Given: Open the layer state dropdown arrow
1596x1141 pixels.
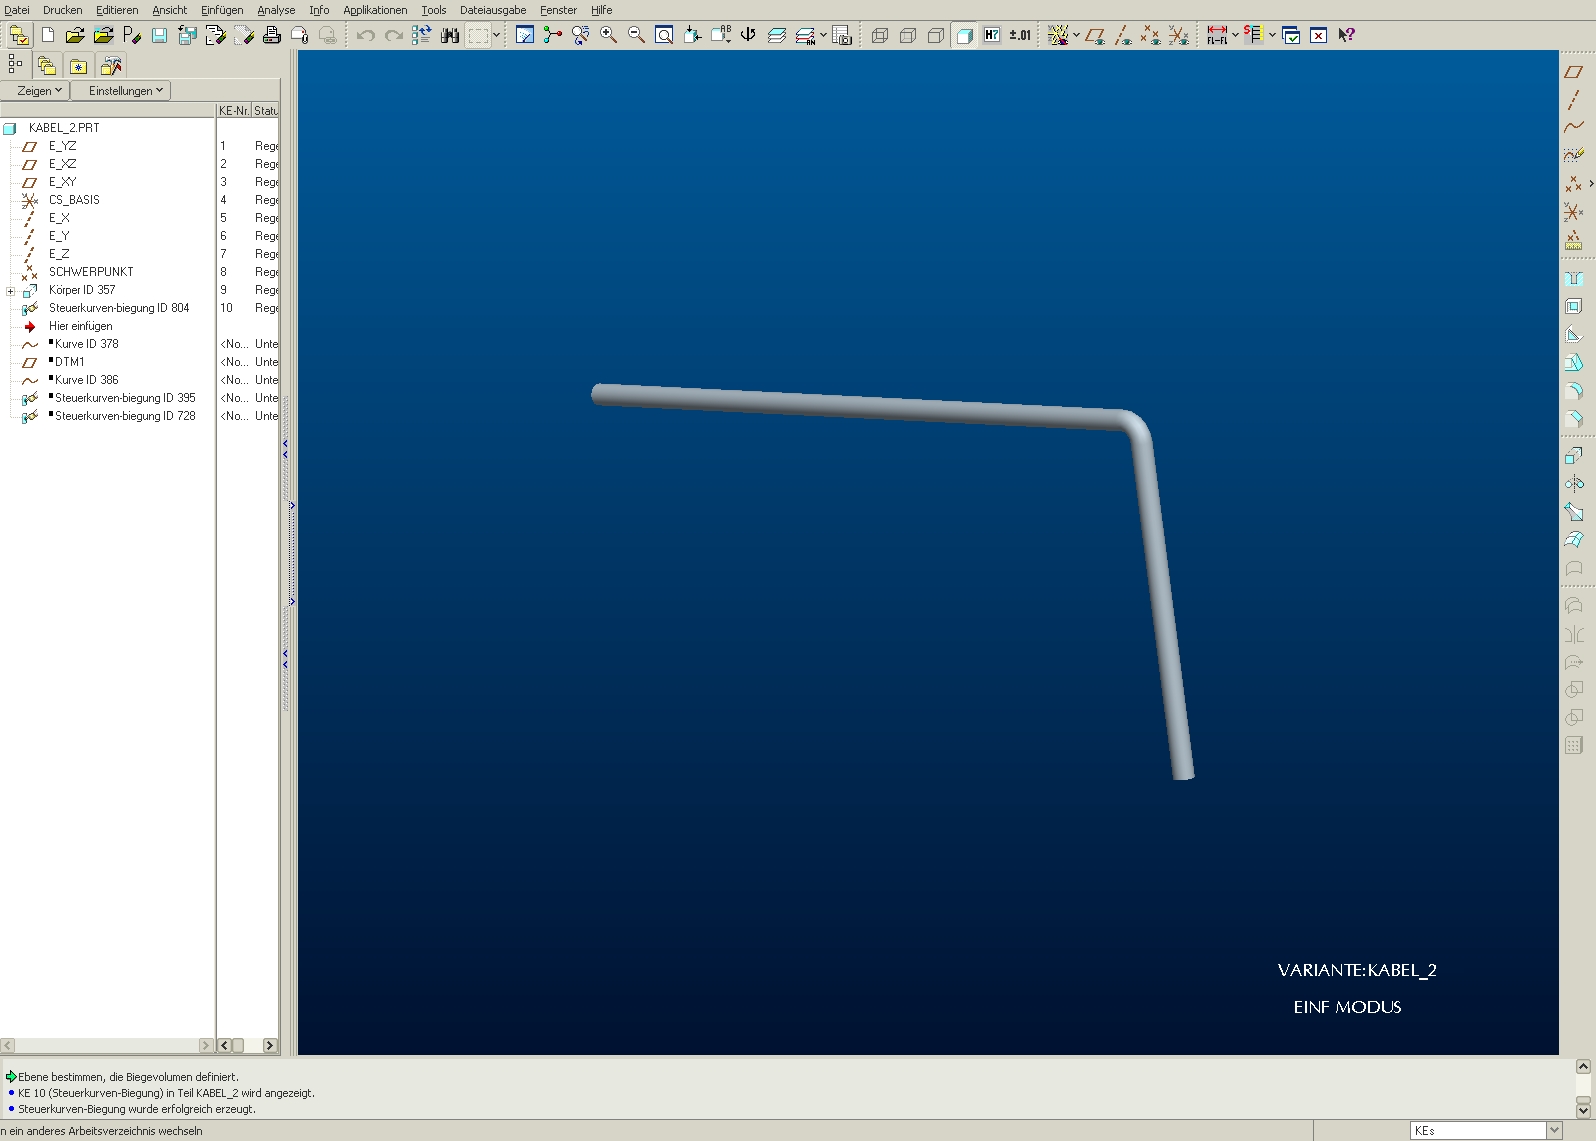Looking at the screenshot, I should [823, 35].
